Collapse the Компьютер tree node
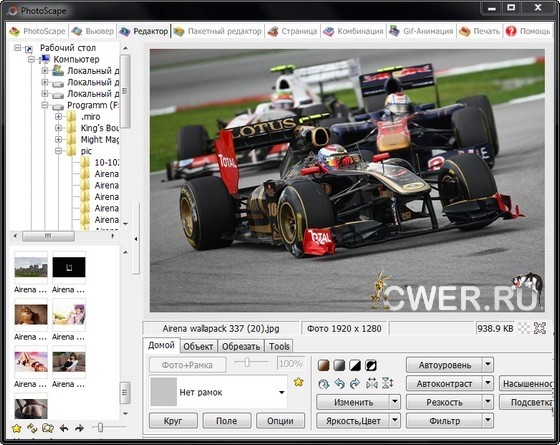560x445 pixels. pyautogui.click(x=31, y=59)
